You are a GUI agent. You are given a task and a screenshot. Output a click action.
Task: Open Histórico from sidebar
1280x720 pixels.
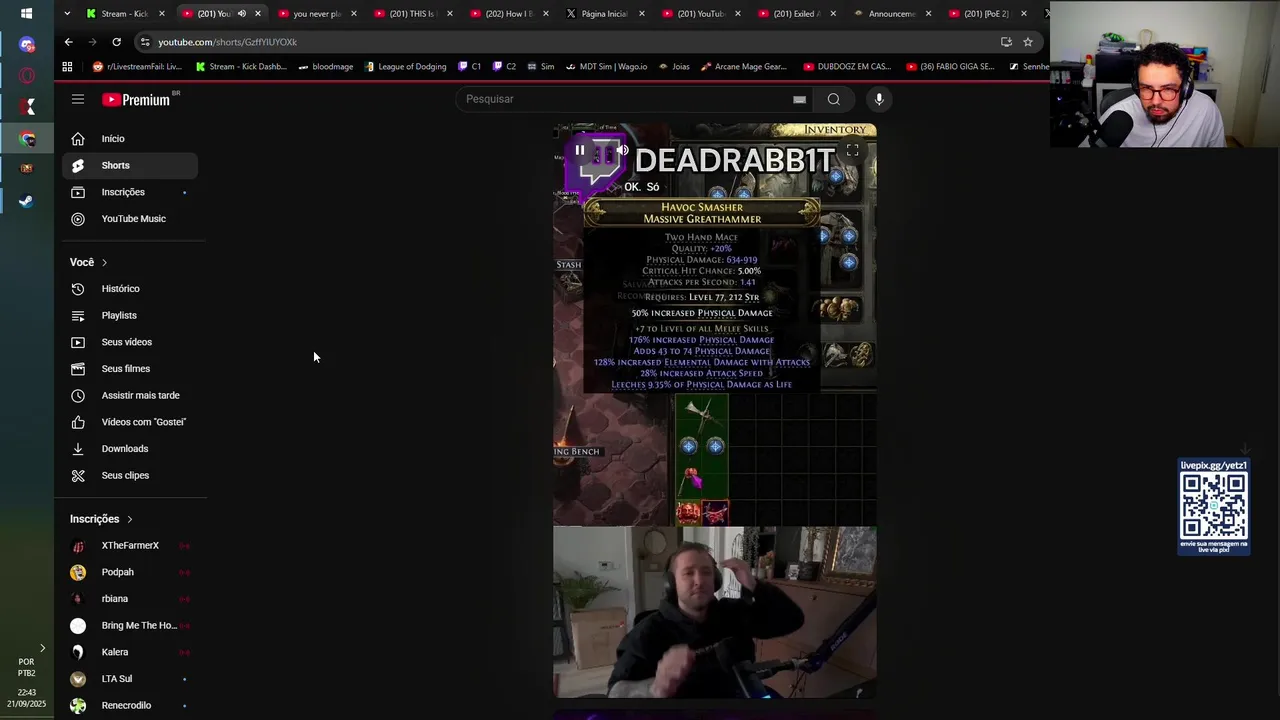(130, 289)
